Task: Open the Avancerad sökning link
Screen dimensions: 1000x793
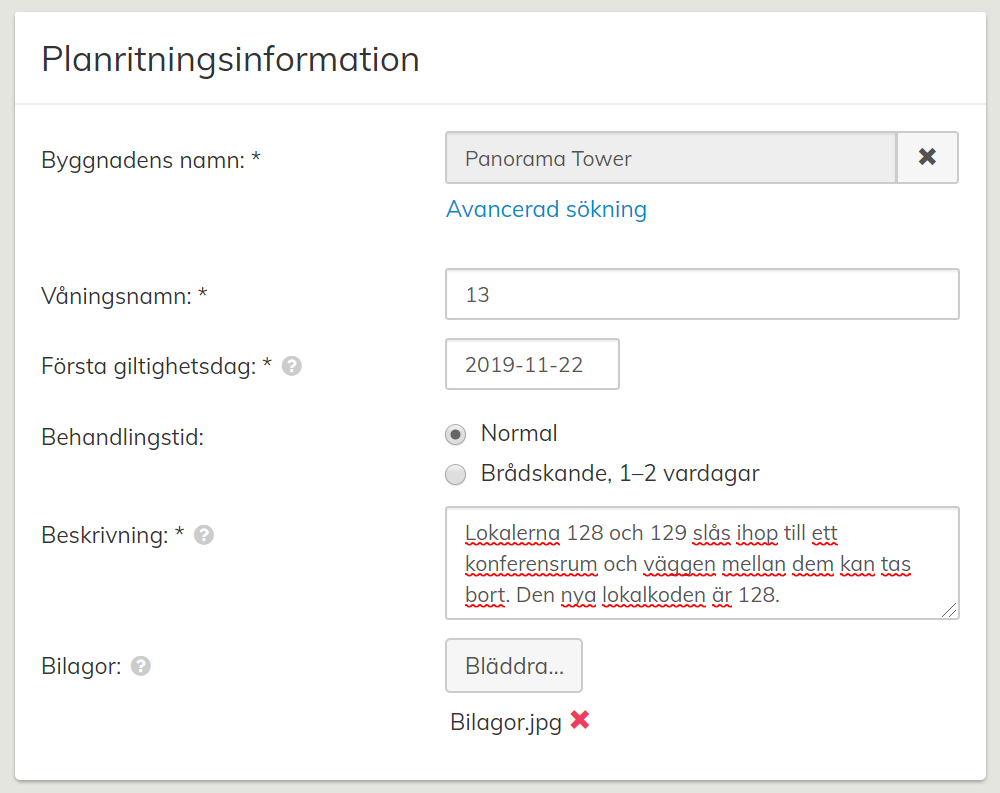Action: click(546, 209)
